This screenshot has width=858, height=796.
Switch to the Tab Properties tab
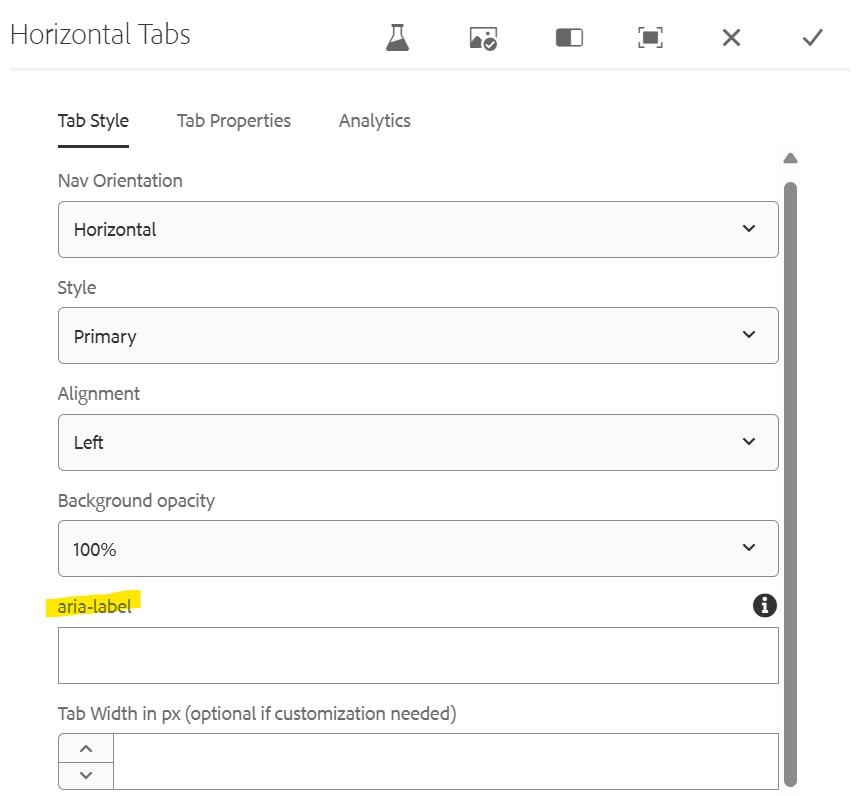[234, 121]
